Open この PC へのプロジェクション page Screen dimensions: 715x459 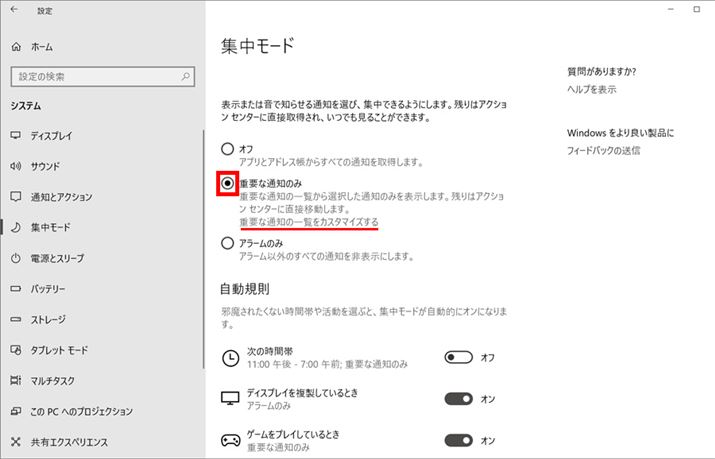click(81, 411)
